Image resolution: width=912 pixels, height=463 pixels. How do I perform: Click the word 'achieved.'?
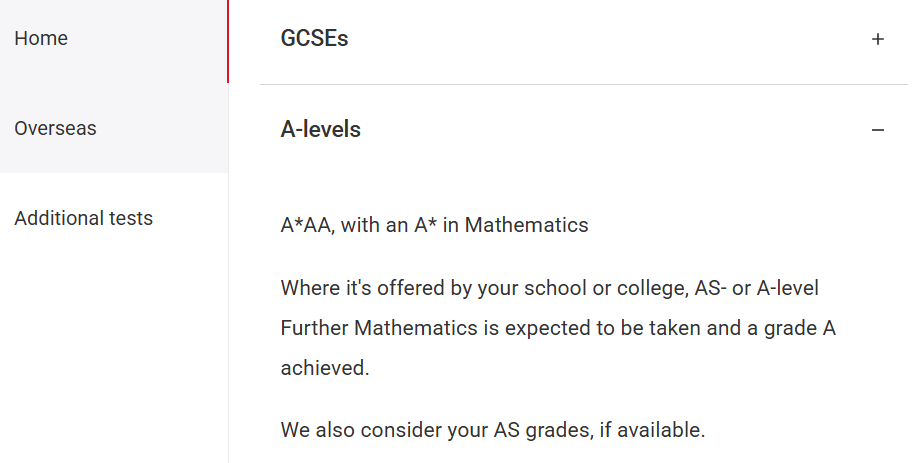click(325, 368)
